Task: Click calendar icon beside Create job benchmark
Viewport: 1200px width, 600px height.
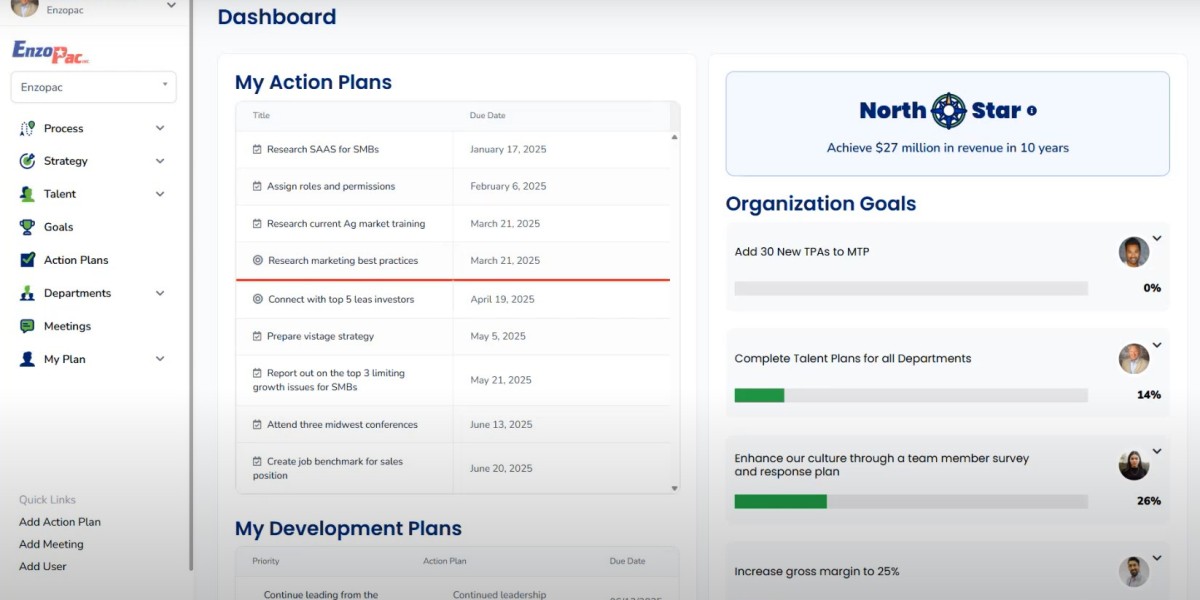Action: [257, 461]
